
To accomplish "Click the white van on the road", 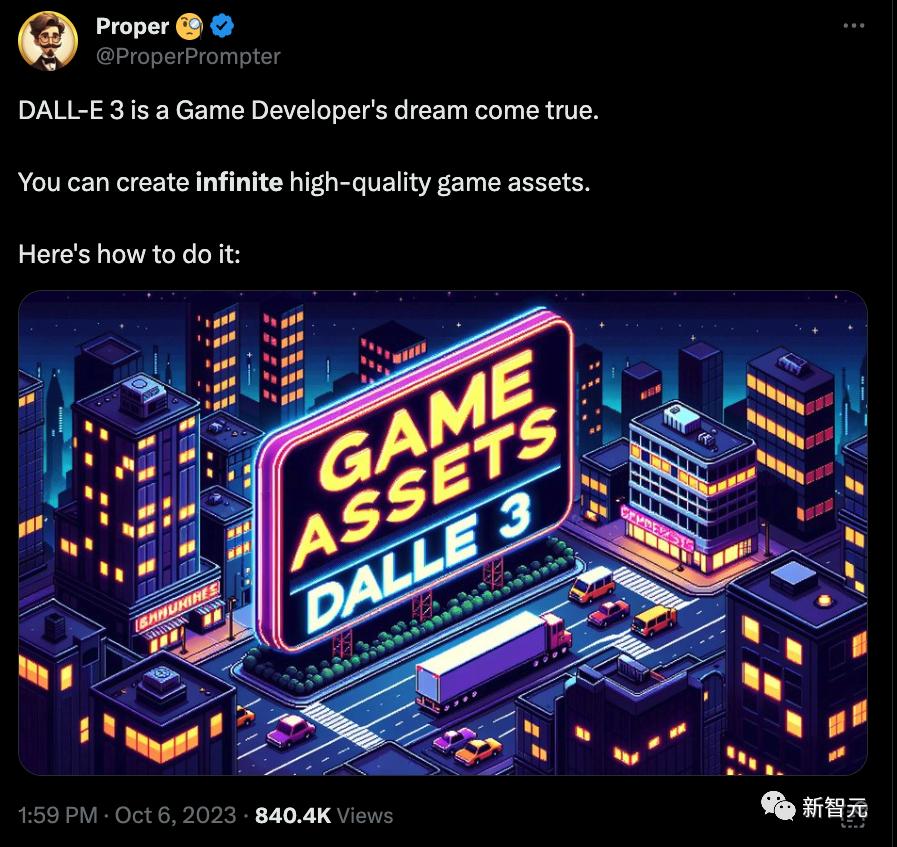I will click(x=591, y=582).
